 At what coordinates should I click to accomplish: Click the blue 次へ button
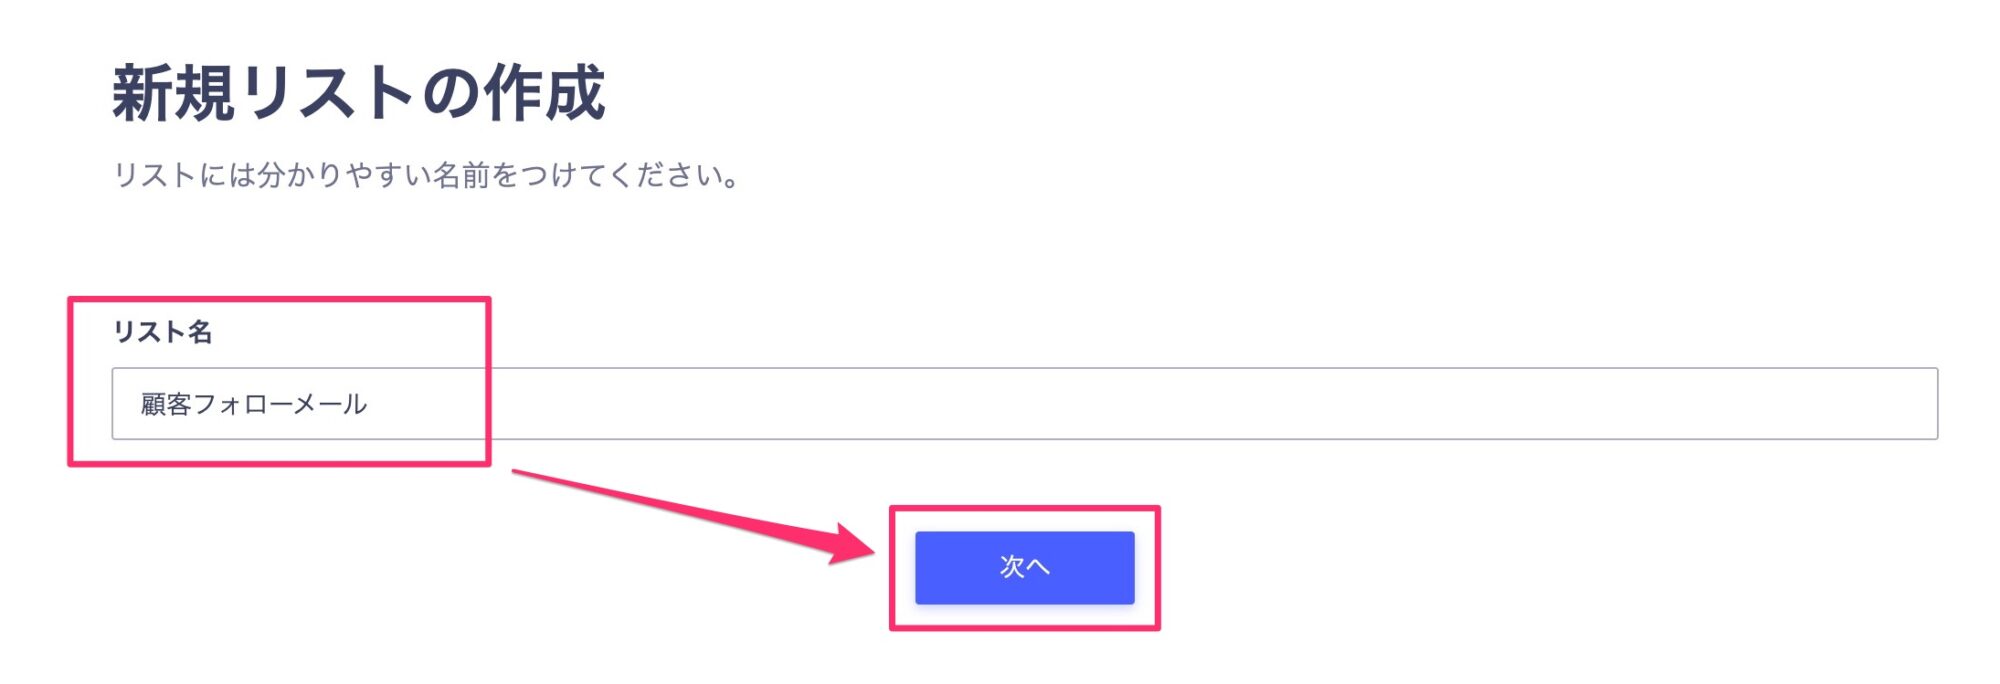coord(1024,567)
